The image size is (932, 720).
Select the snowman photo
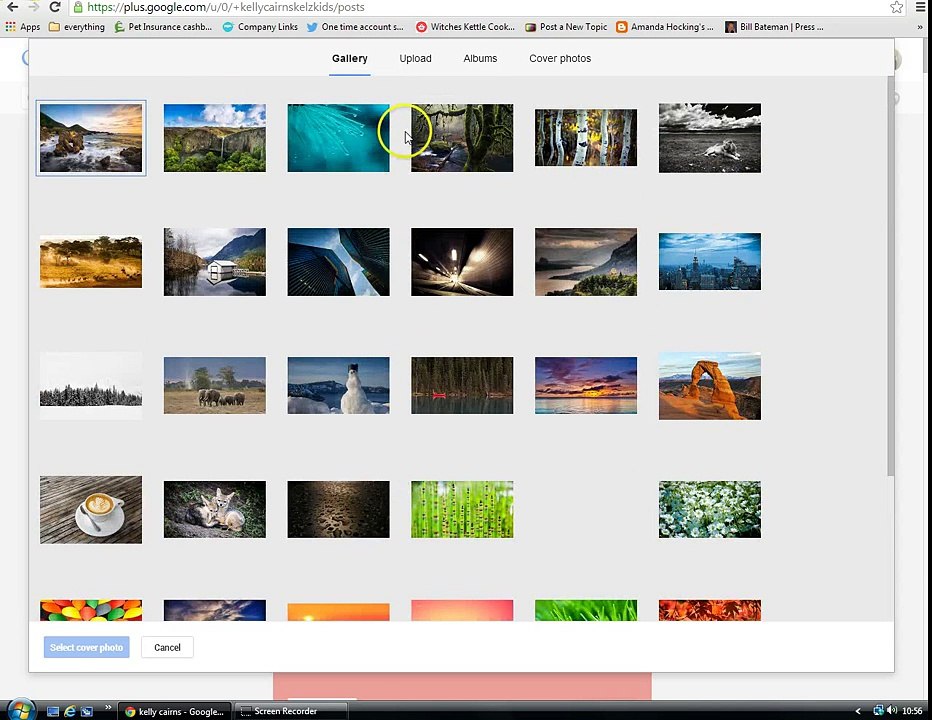pos(338,385)
